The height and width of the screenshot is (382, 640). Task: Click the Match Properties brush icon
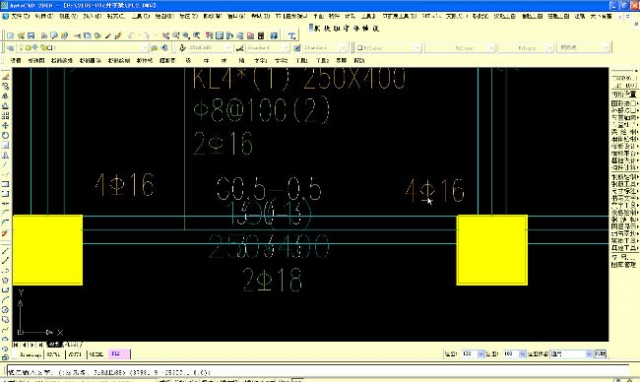tap(118, 36)
